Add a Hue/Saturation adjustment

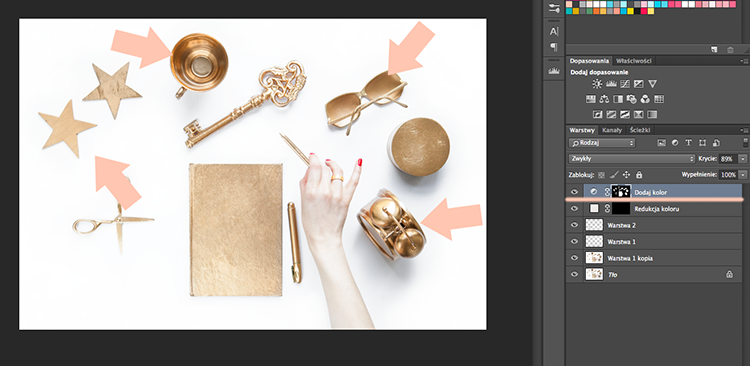tap(591, 99)
